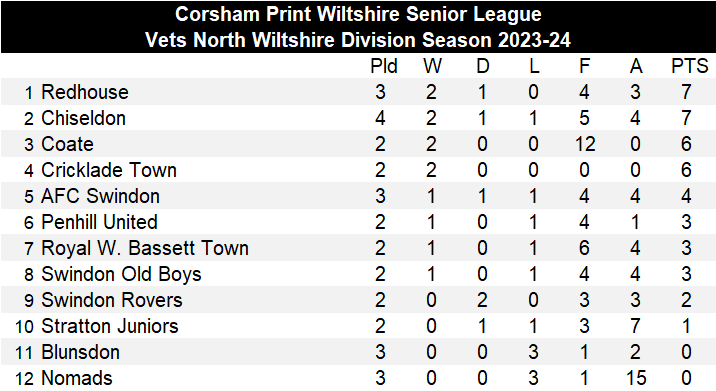Click Coate's goals for value 12
Screen dimensions: 716x391
pyautogui.click(x=585, y=144)
